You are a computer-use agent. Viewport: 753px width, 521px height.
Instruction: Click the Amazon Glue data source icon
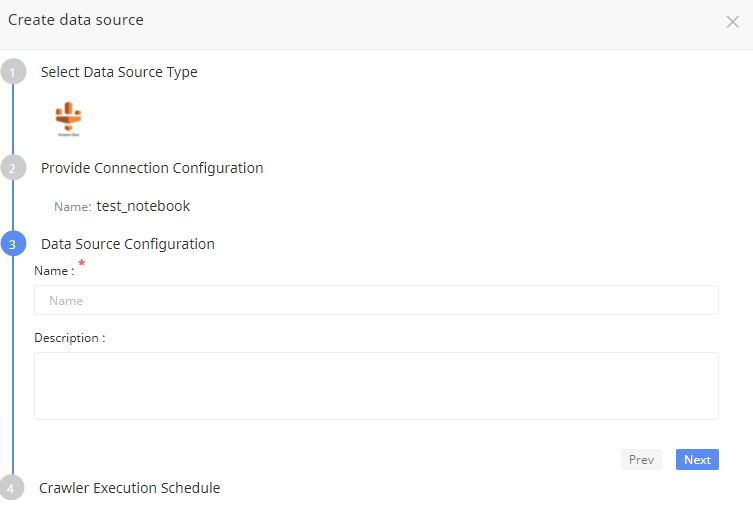(68, 119)
